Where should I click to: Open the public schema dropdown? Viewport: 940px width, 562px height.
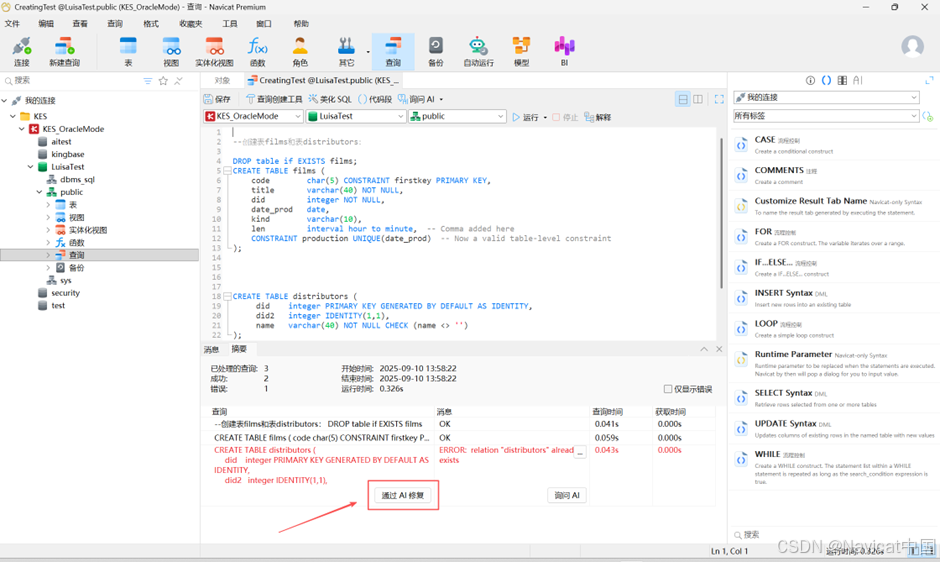(457, 116)
